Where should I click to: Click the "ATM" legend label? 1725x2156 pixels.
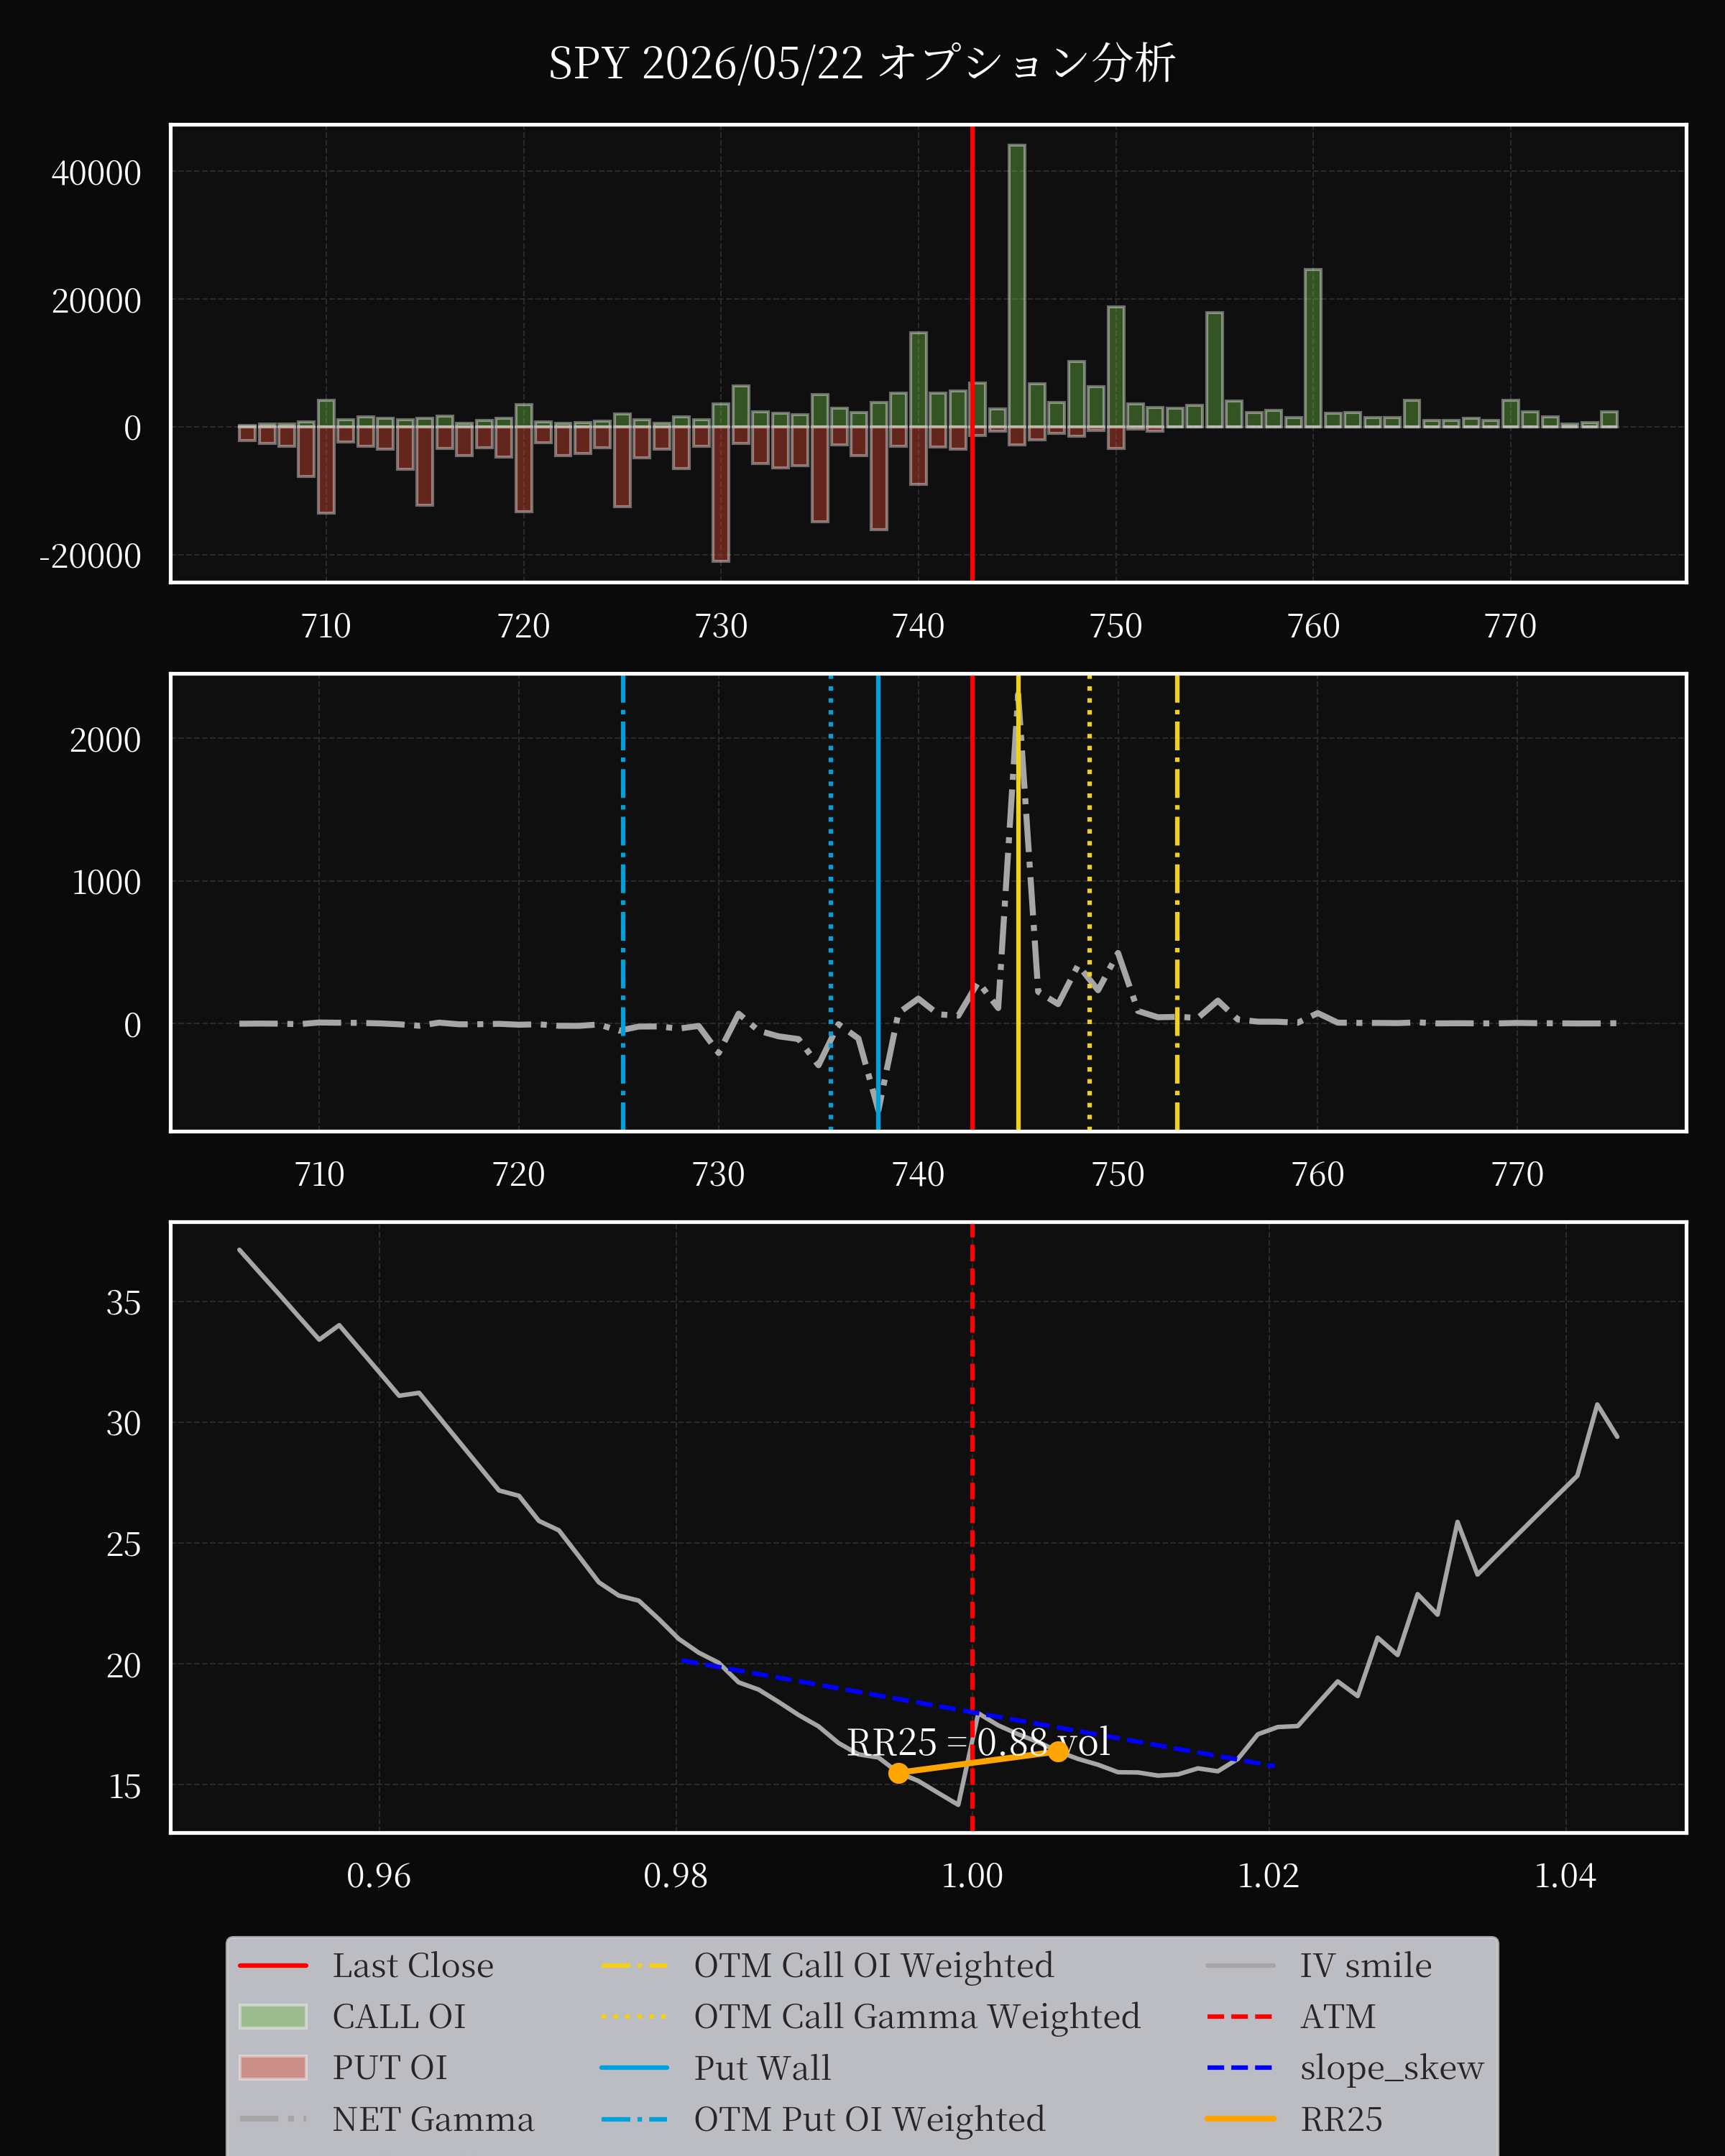pos(1338,2016)
